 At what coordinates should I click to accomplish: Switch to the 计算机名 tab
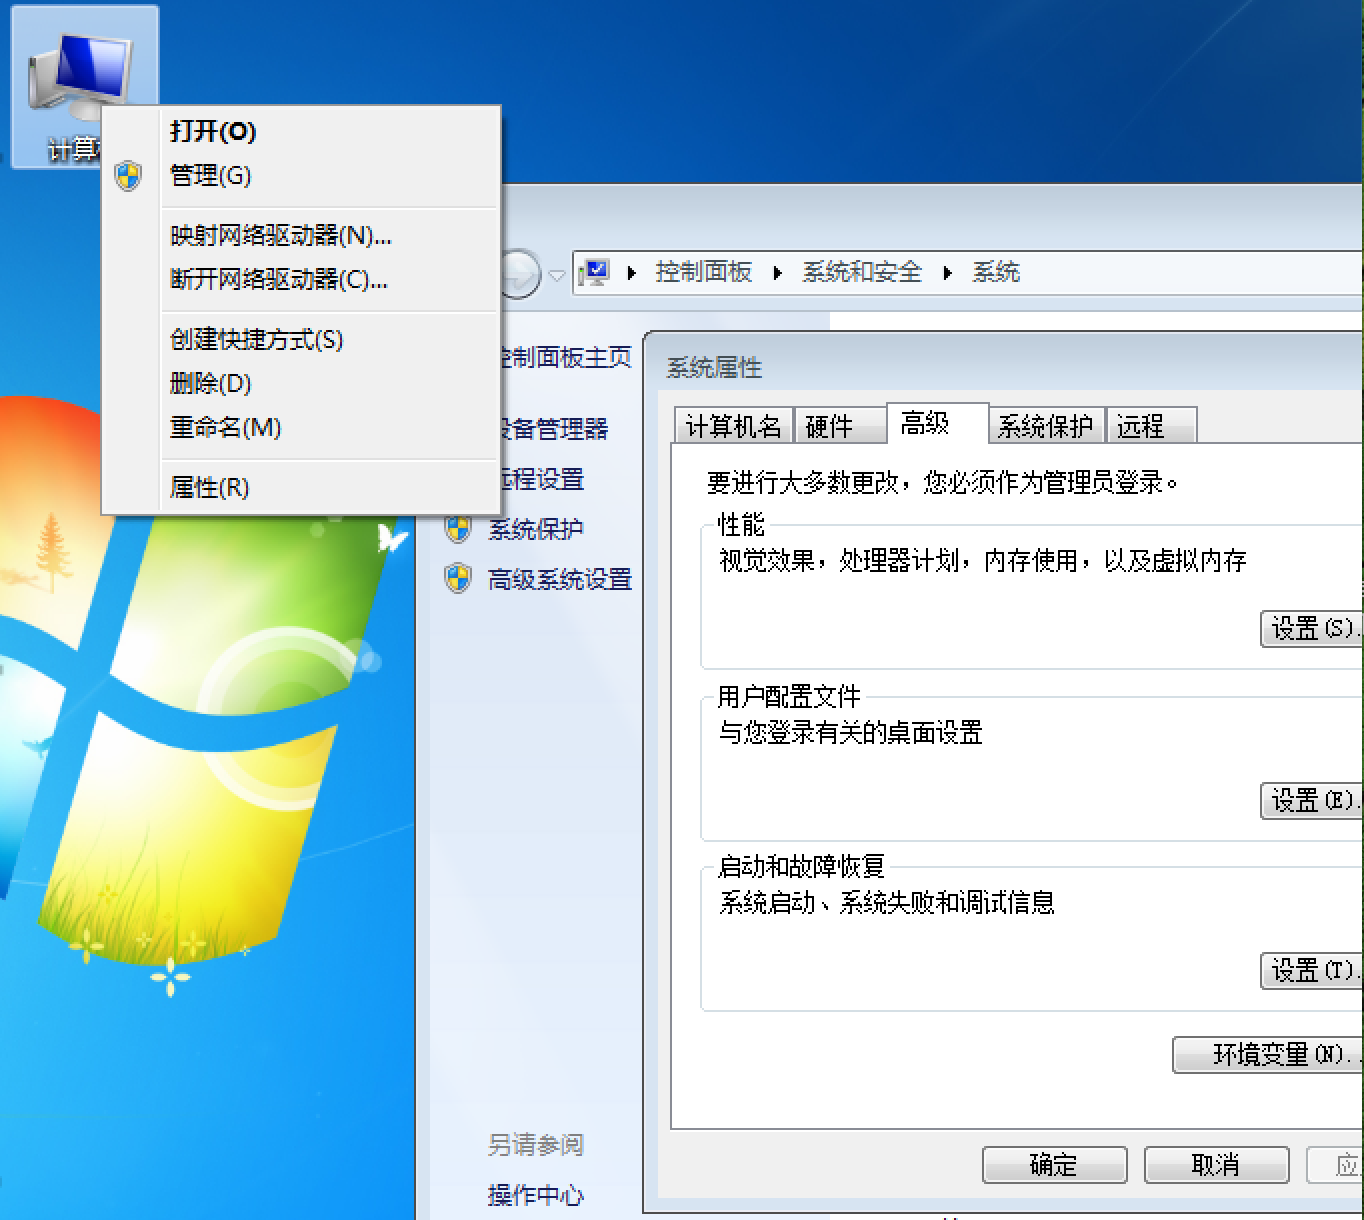tap(734, 426)
